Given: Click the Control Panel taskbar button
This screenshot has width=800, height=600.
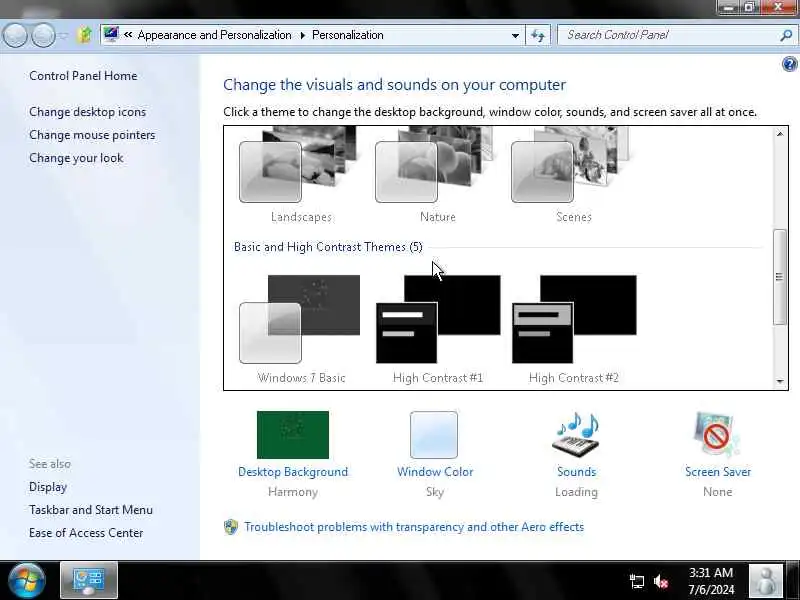Looking at the screenshot, I should 89,580.
